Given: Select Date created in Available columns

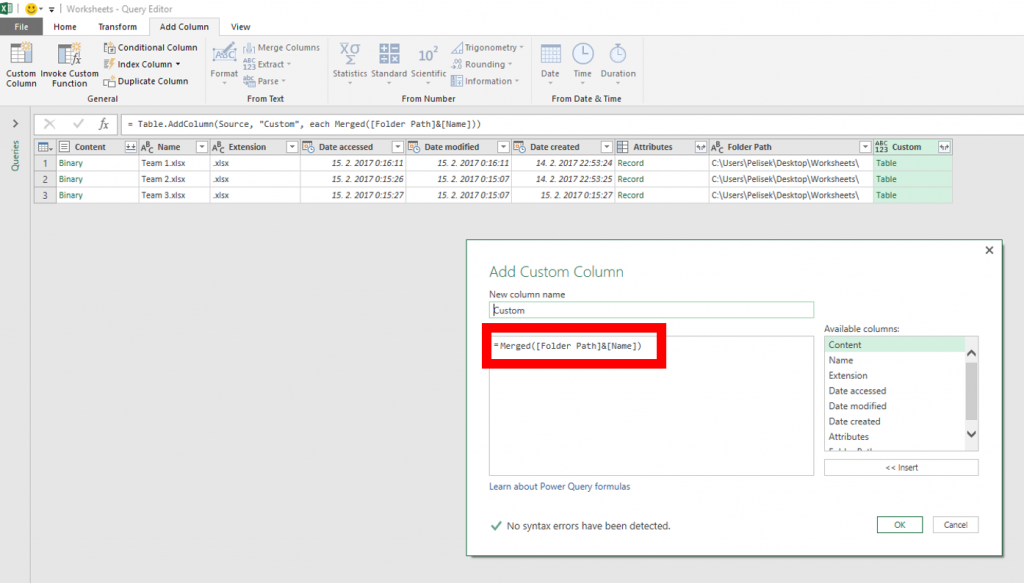Looking at the screenshot, I should 893,422.
